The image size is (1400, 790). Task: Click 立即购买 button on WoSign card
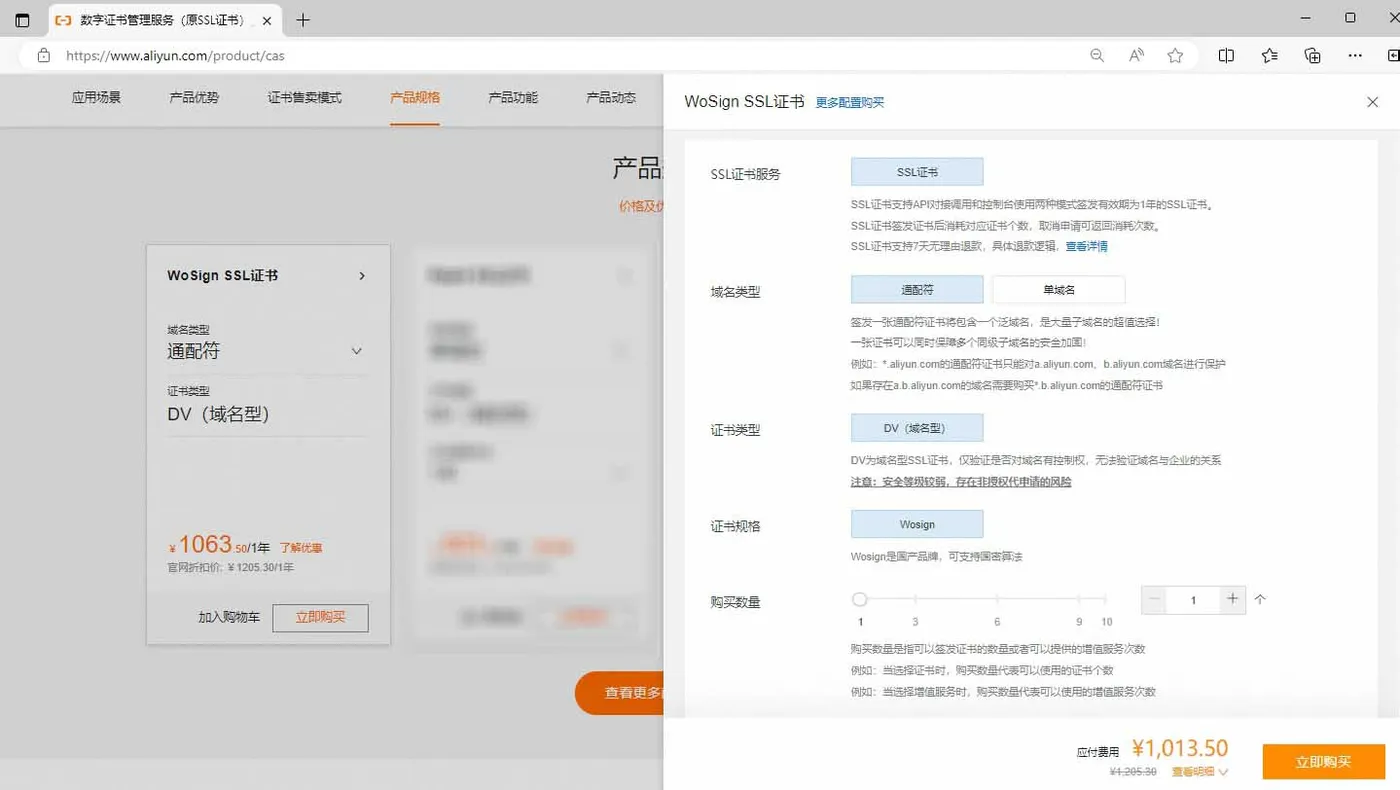click(x=320, y=618)
